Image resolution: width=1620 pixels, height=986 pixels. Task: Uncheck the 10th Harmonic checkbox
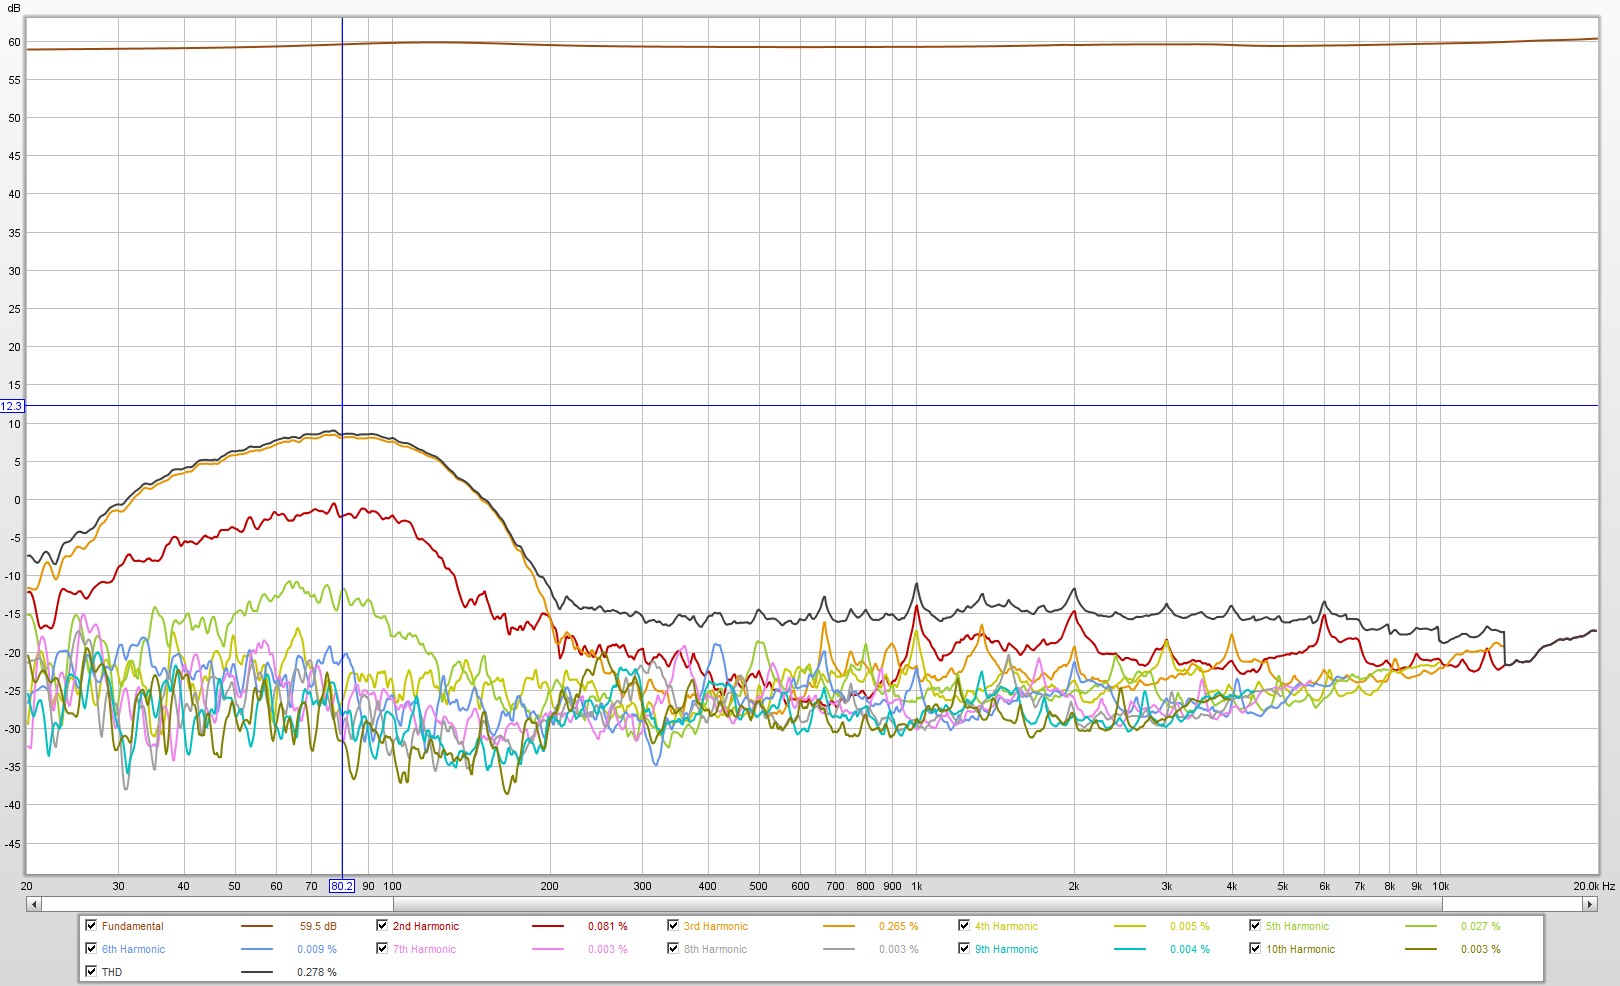coord(1255,949)
